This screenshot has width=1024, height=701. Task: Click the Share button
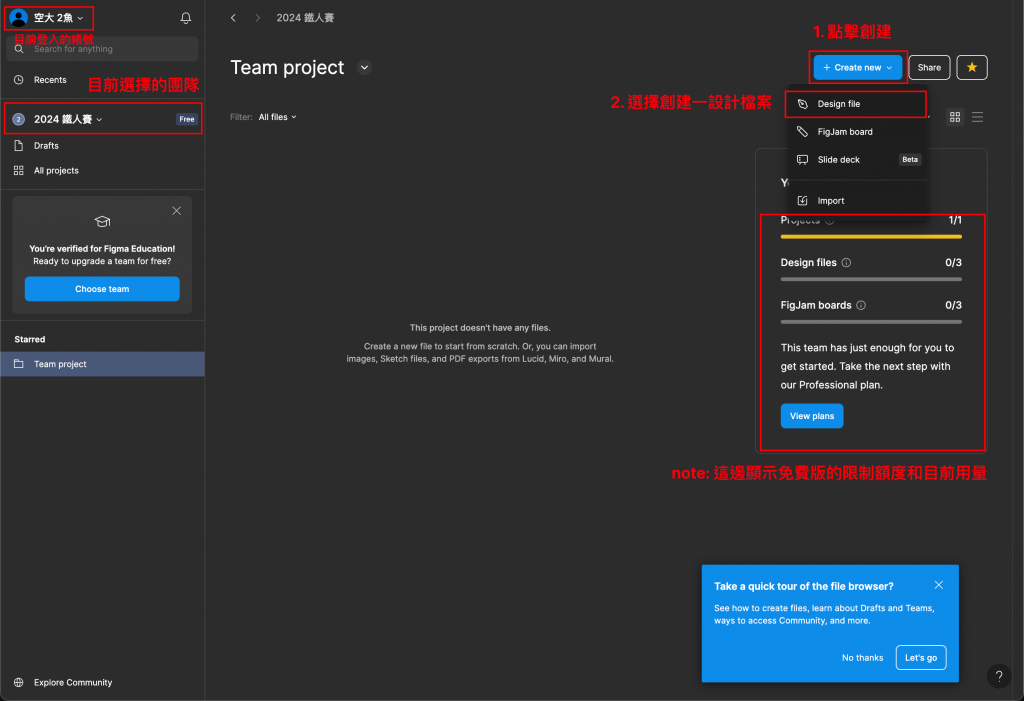click(929, 67)
